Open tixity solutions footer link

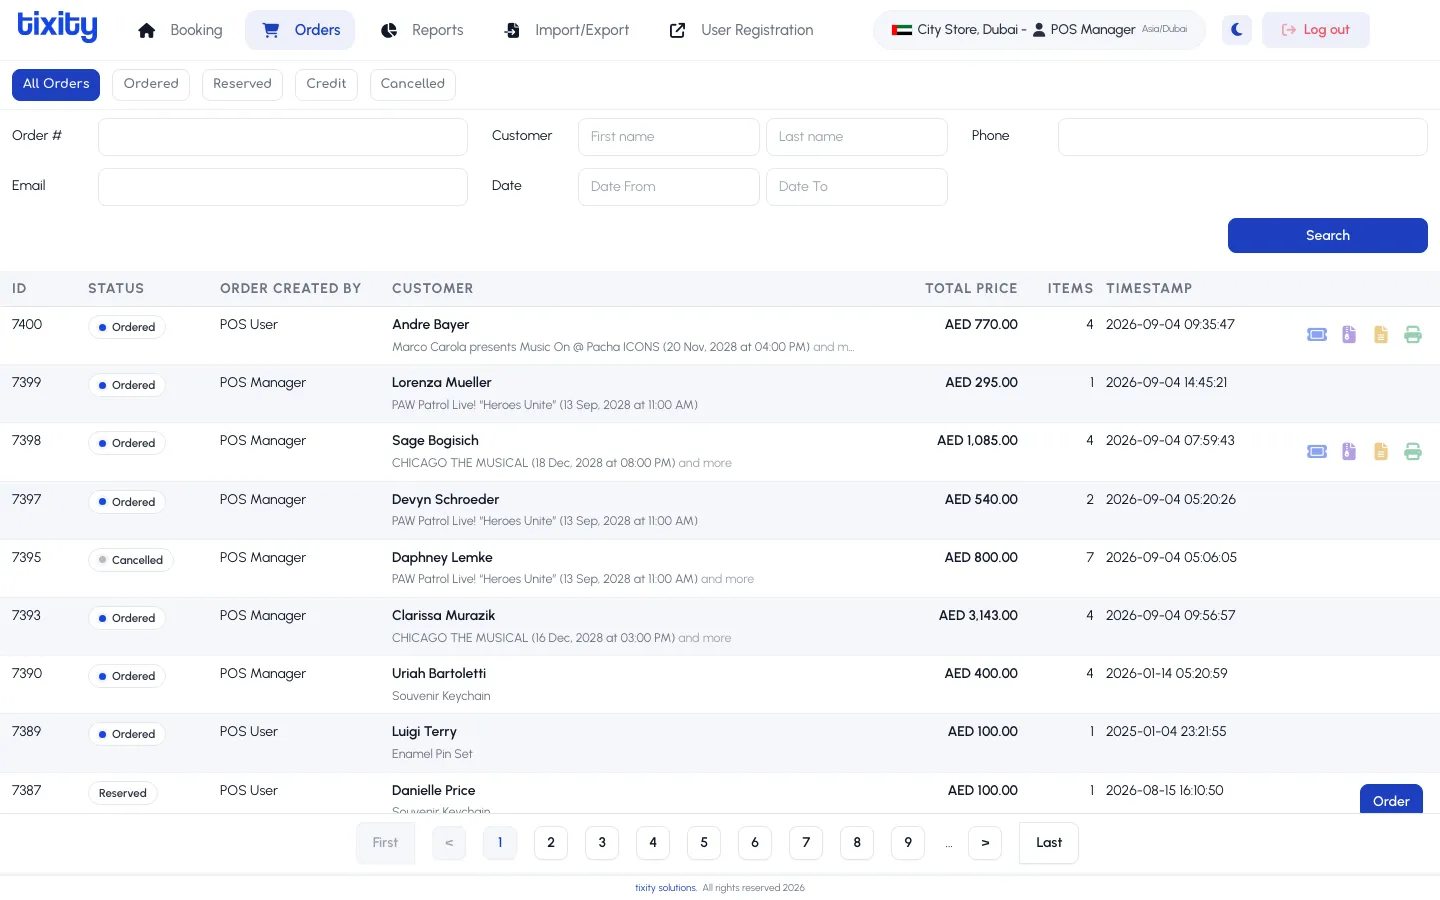(x=666, y=888)
